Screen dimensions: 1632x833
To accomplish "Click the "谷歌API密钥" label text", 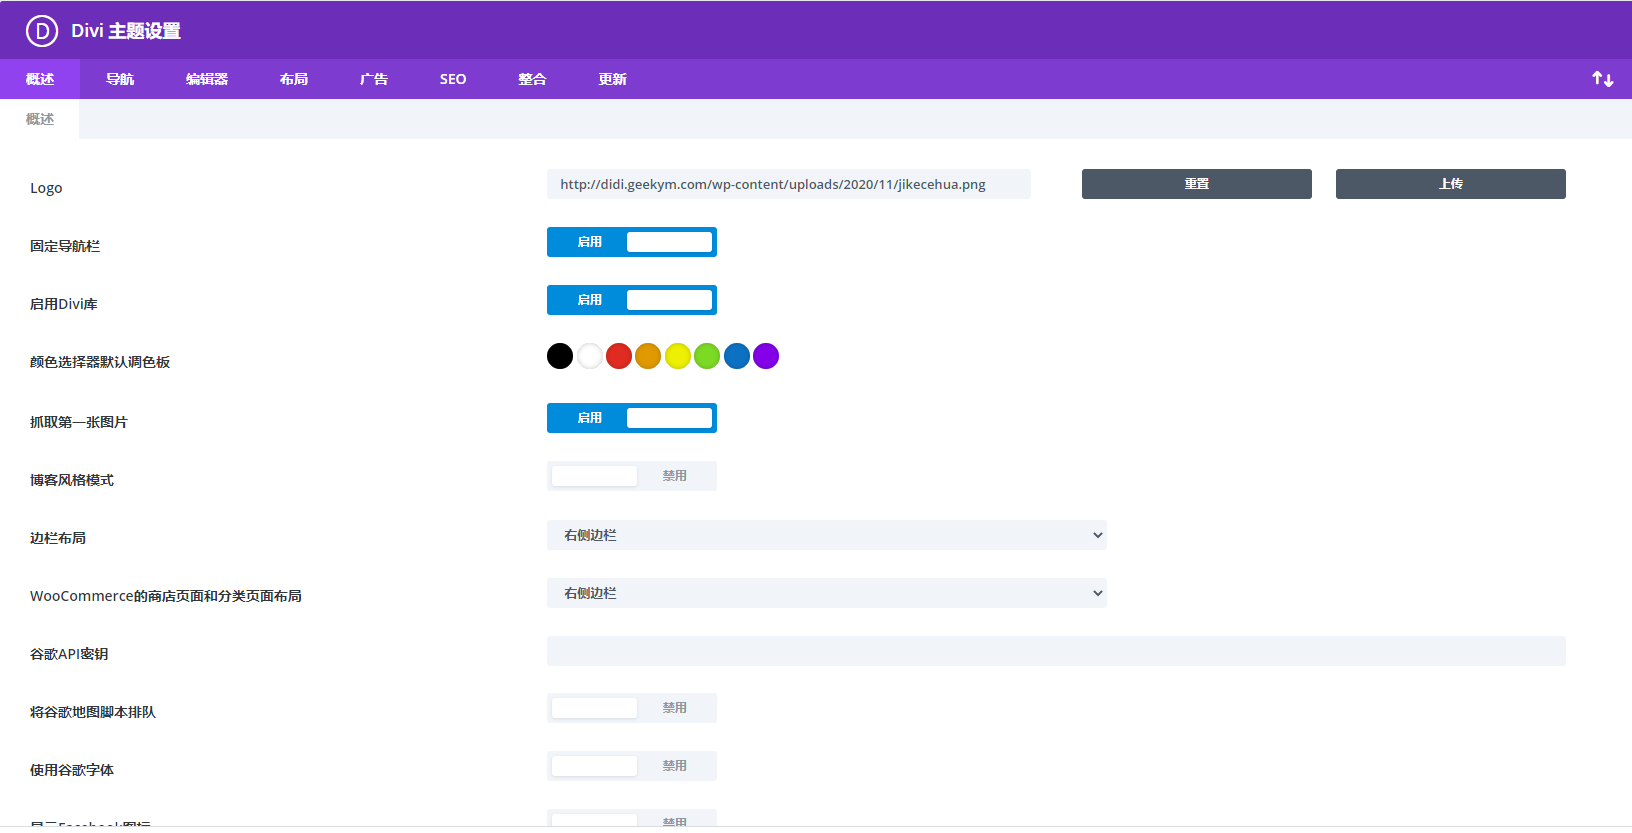I will tap(69, 654).
